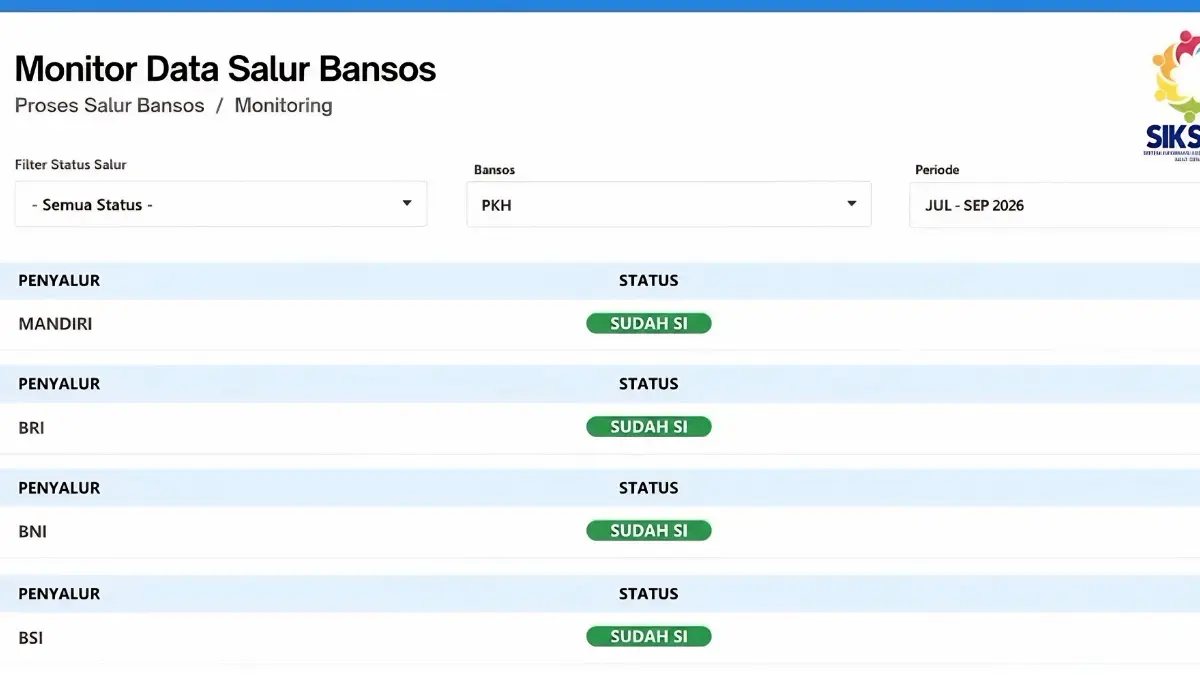Open the Proses Salur Bansos breadcrumb link
1200x675 pixels.
[110, 105]
